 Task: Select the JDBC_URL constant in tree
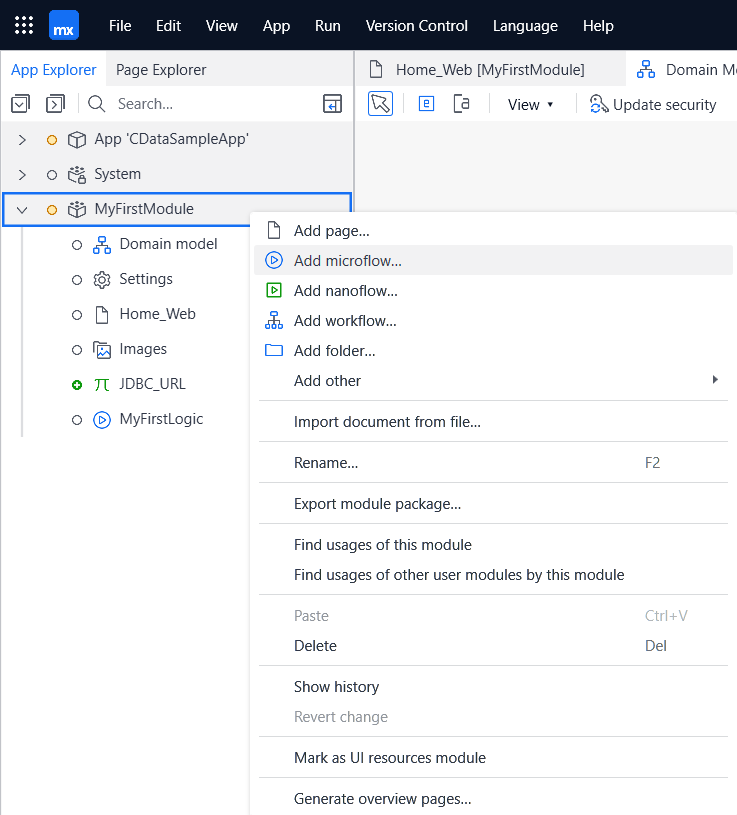click(152, 384)
